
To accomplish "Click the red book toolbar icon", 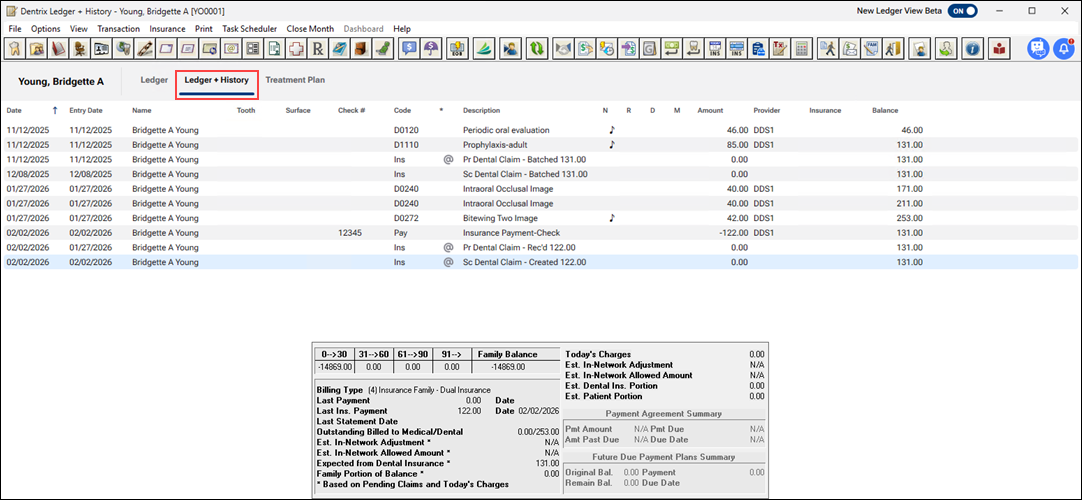I will [58, 48].
